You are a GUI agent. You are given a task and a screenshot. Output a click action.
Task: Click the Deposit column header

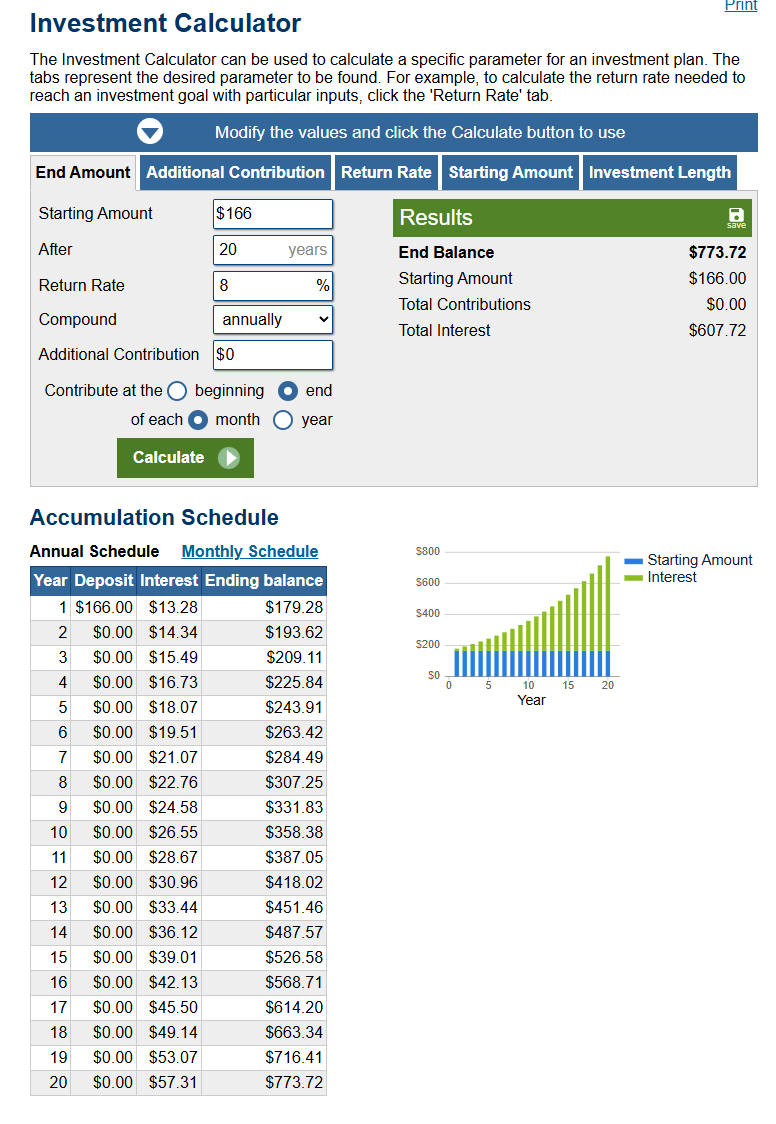pyautogui.click(x=104, y=581)
